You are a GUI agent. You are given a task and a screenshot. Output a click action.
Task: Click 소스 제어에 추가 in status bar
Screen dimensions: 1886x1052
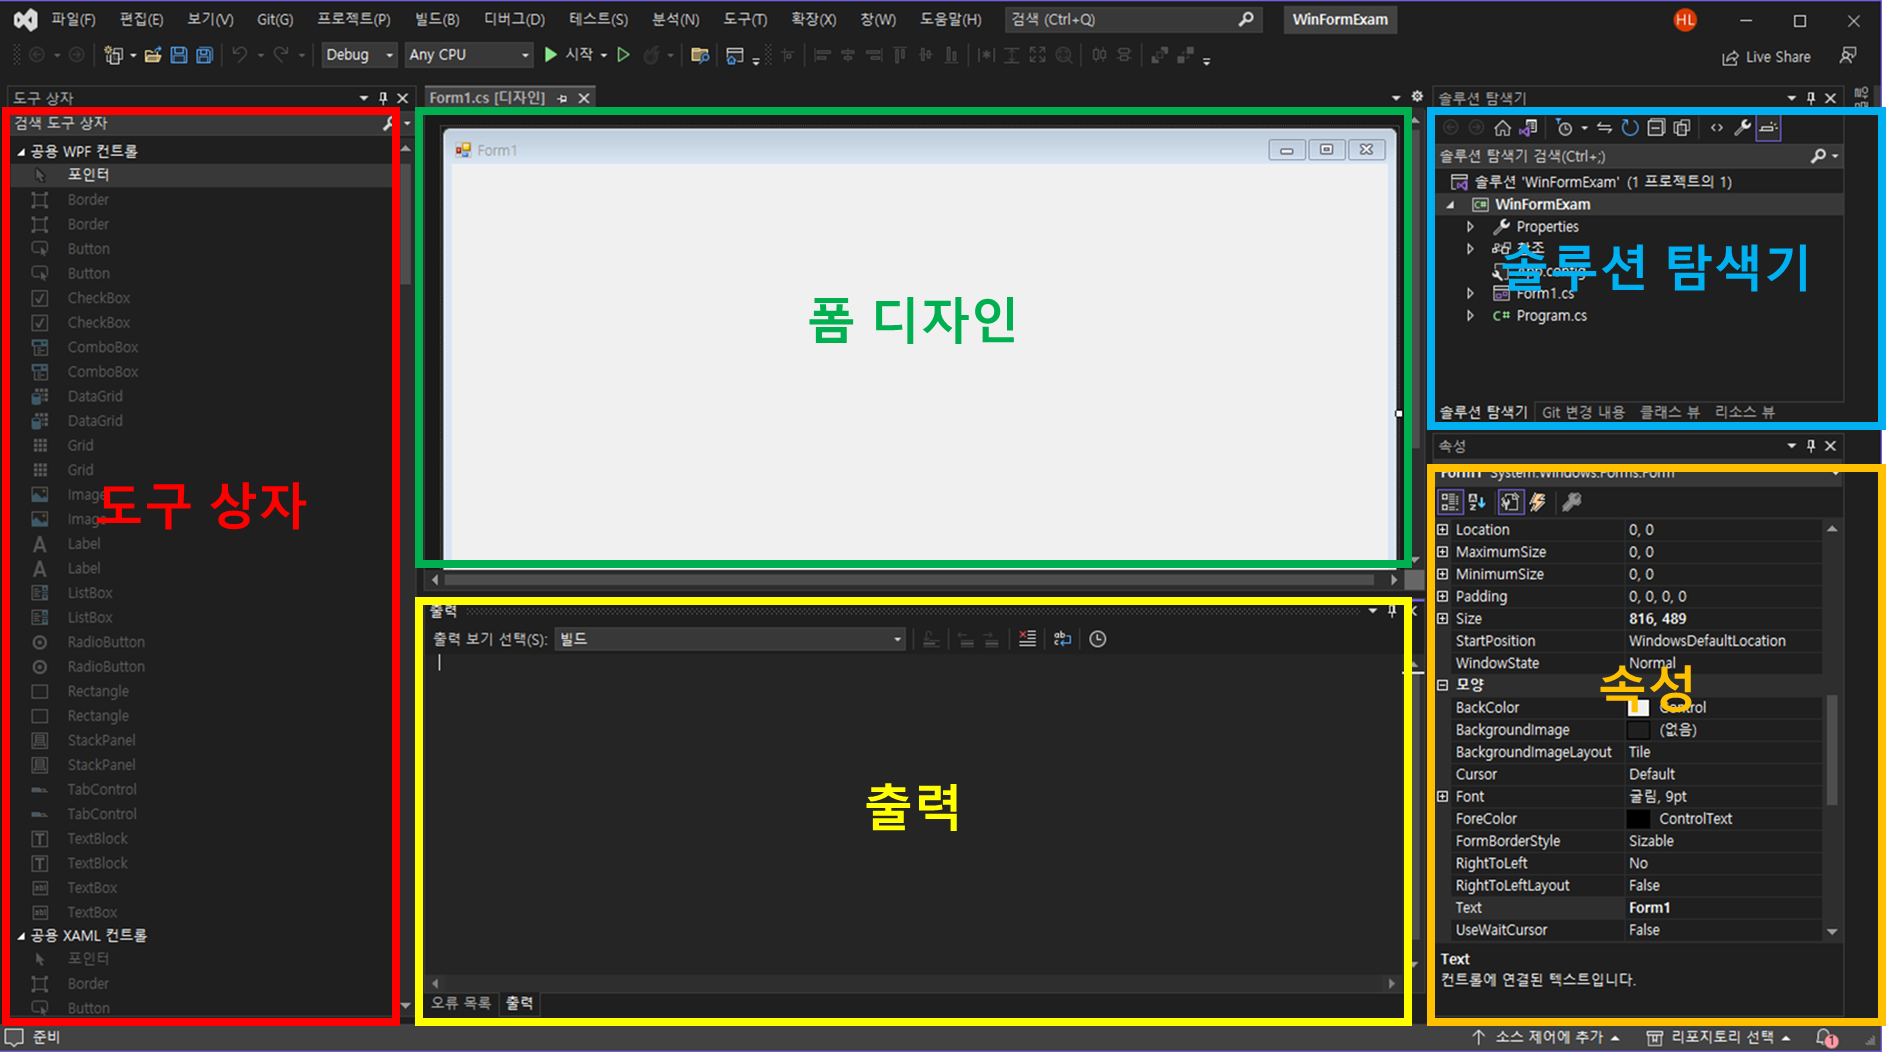1546,1038
